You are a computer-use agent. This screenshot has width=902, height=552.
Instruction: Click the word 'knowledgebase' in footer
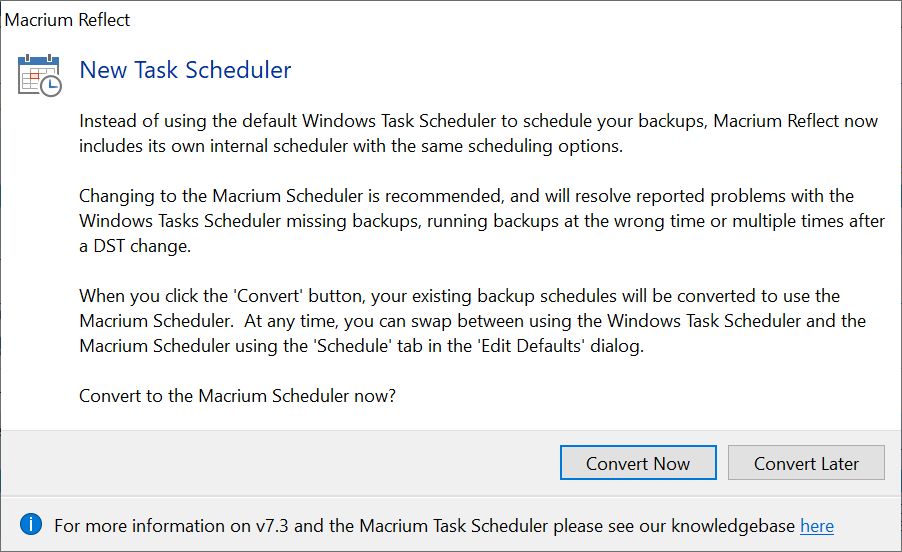pos(733,526)
